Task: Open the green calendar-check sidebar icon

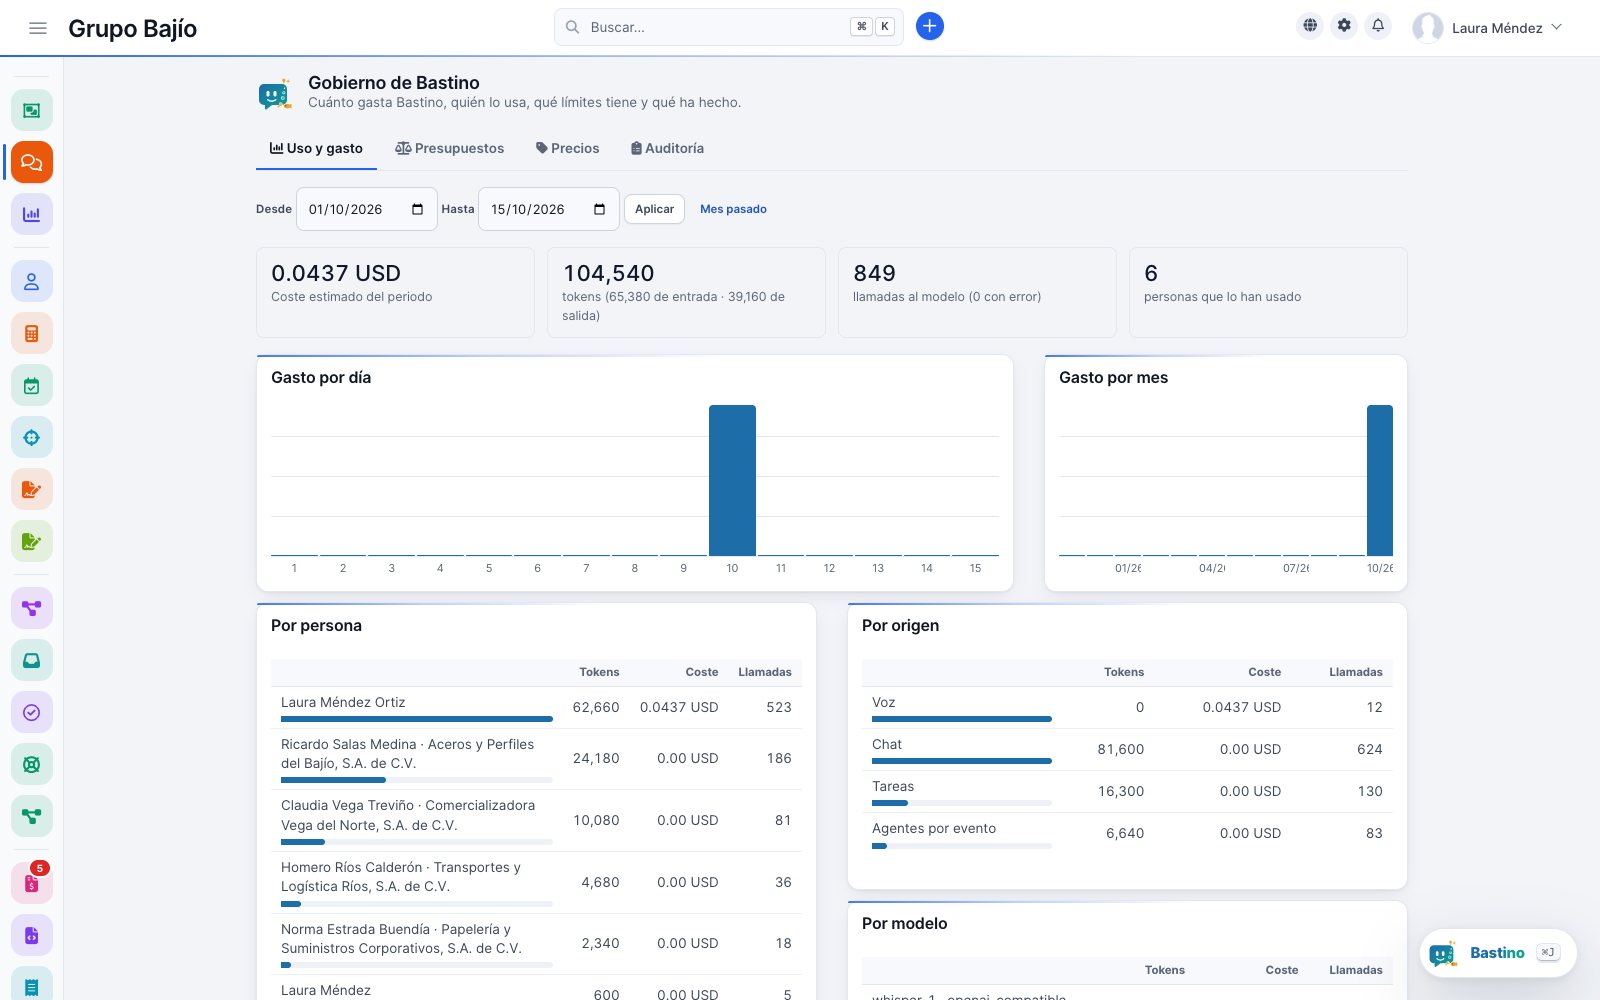Action: click(32, 385)
